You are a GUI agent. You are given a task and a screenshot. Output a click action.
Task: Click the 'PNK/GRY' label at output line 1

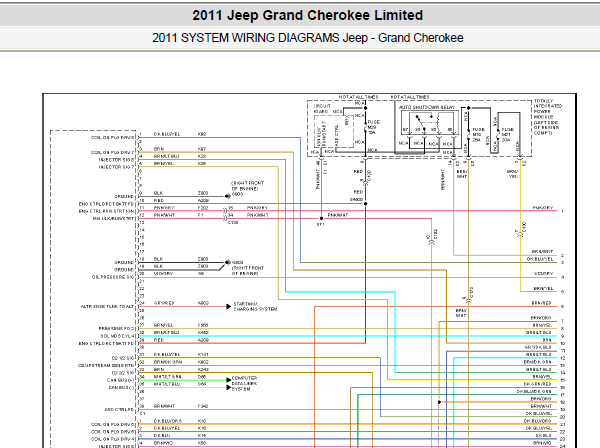543,208
